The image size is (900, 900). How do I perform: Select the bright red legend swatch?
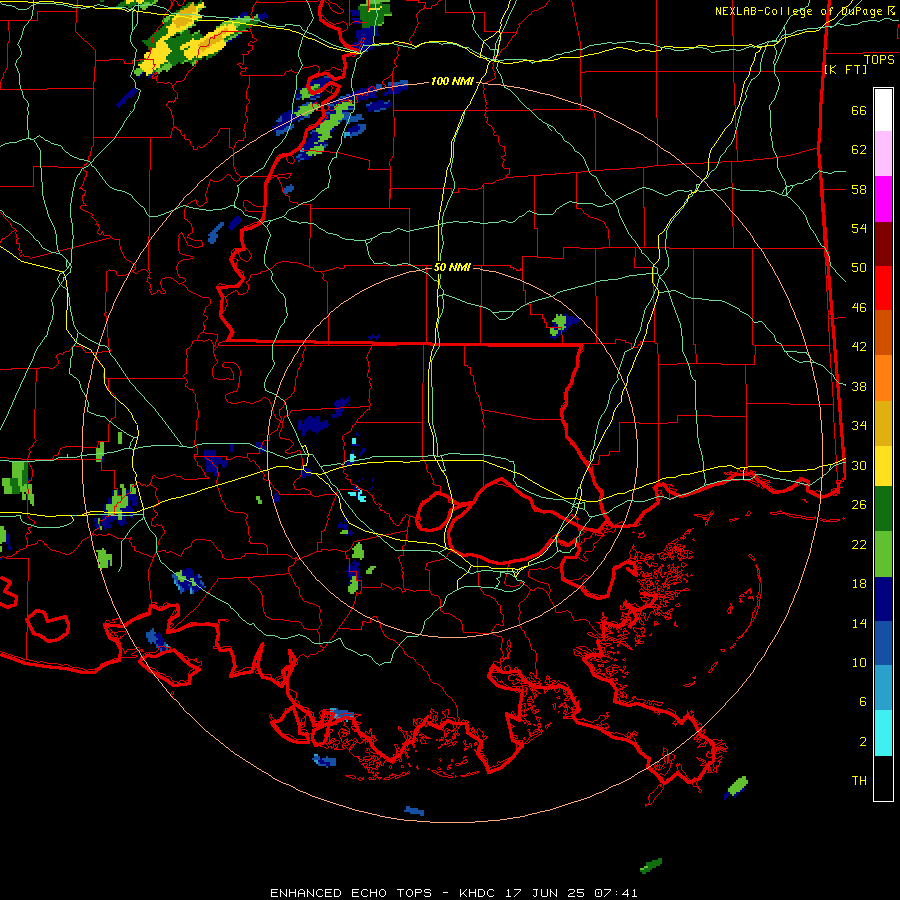click(x=883, y=288)
